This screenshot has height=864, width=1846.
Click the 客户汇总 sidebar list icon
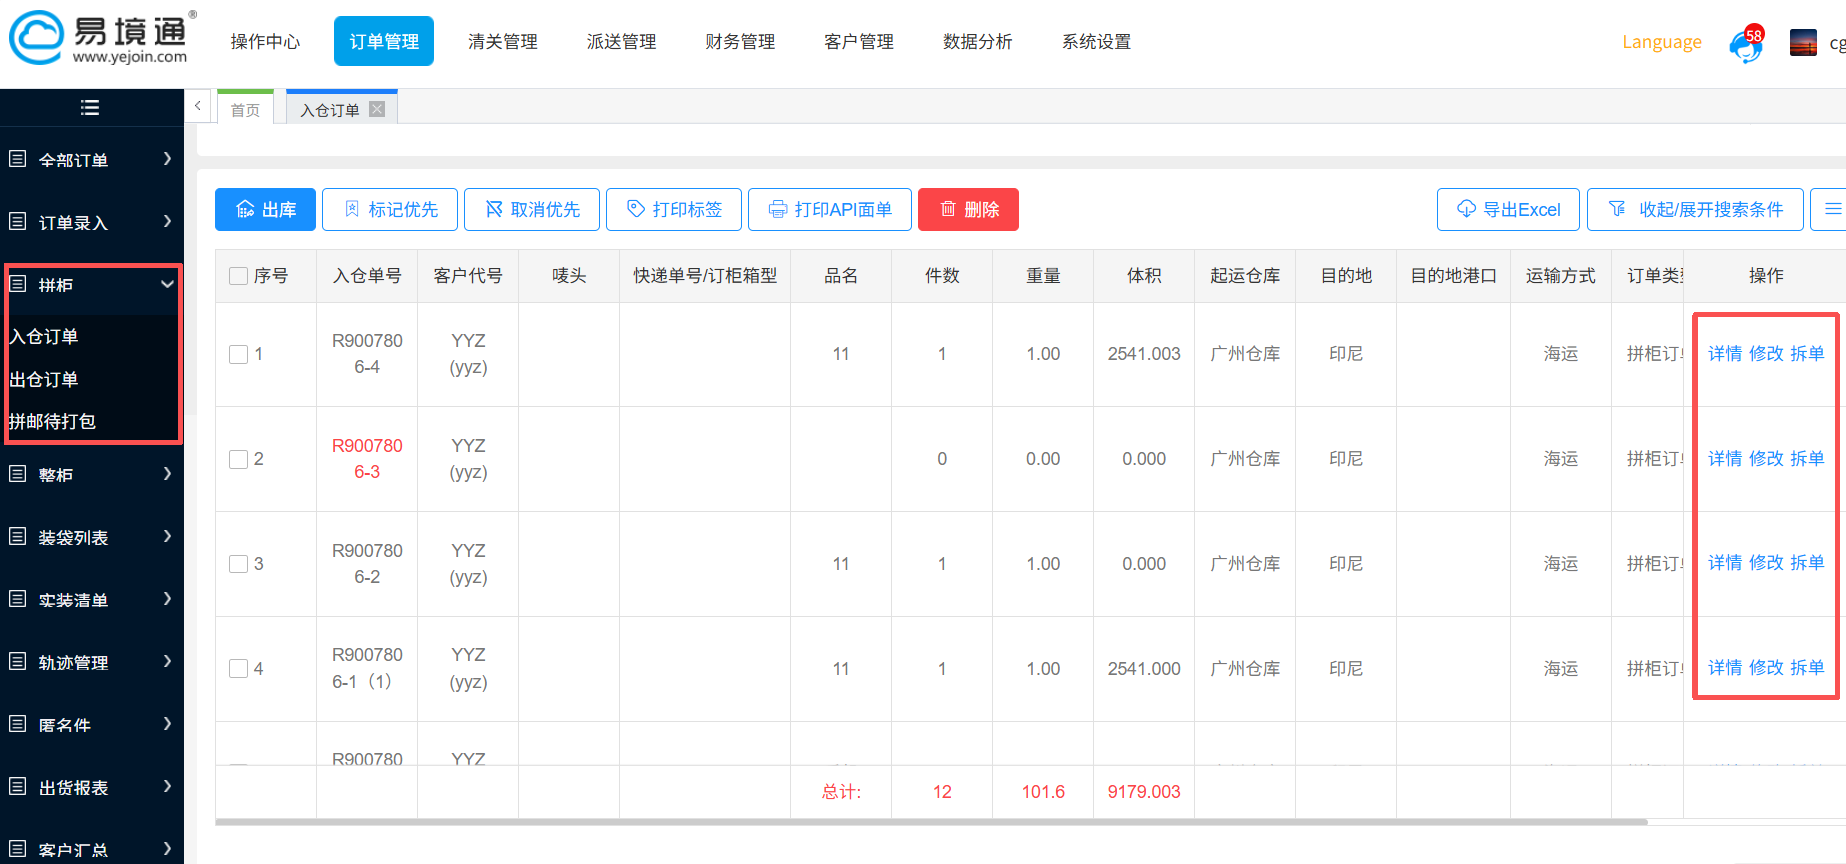[18, 849]
